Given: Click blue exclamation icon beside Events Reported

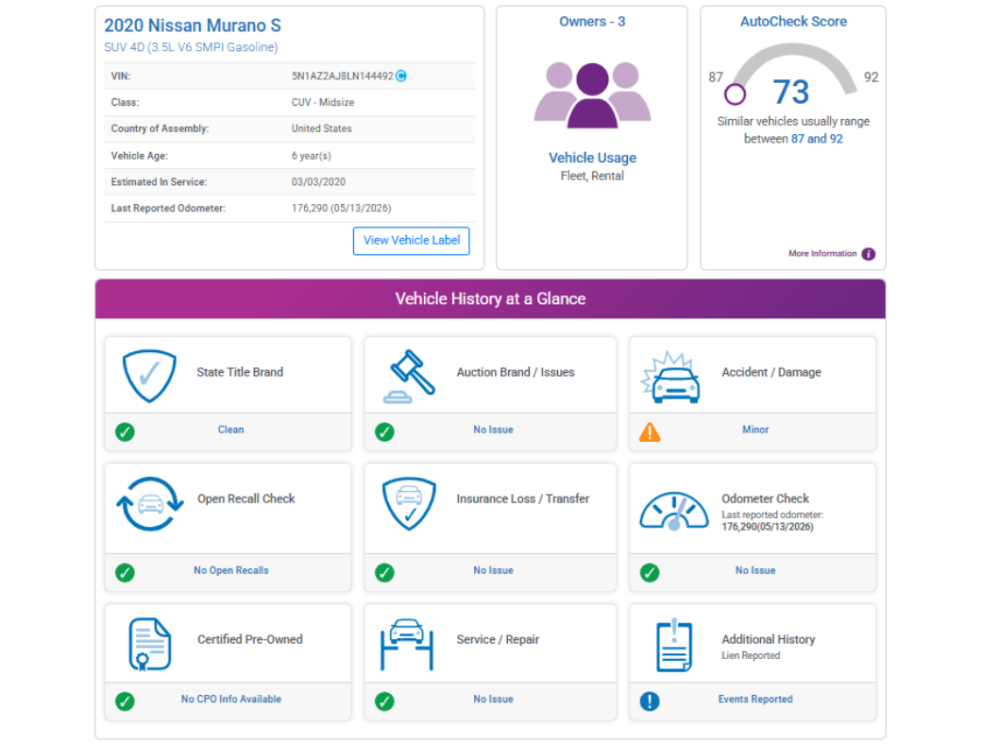Looking at the screenshot, I should (649, 701).
